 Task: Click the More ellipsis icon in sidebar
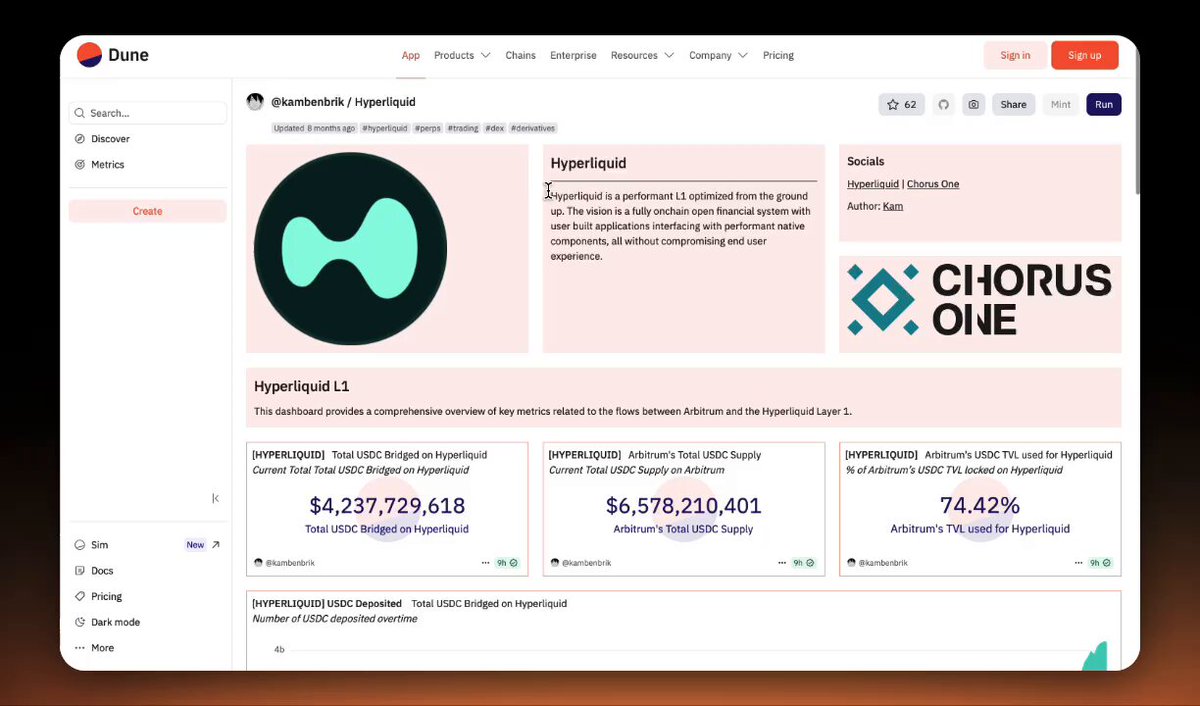[x=80, y=648]
